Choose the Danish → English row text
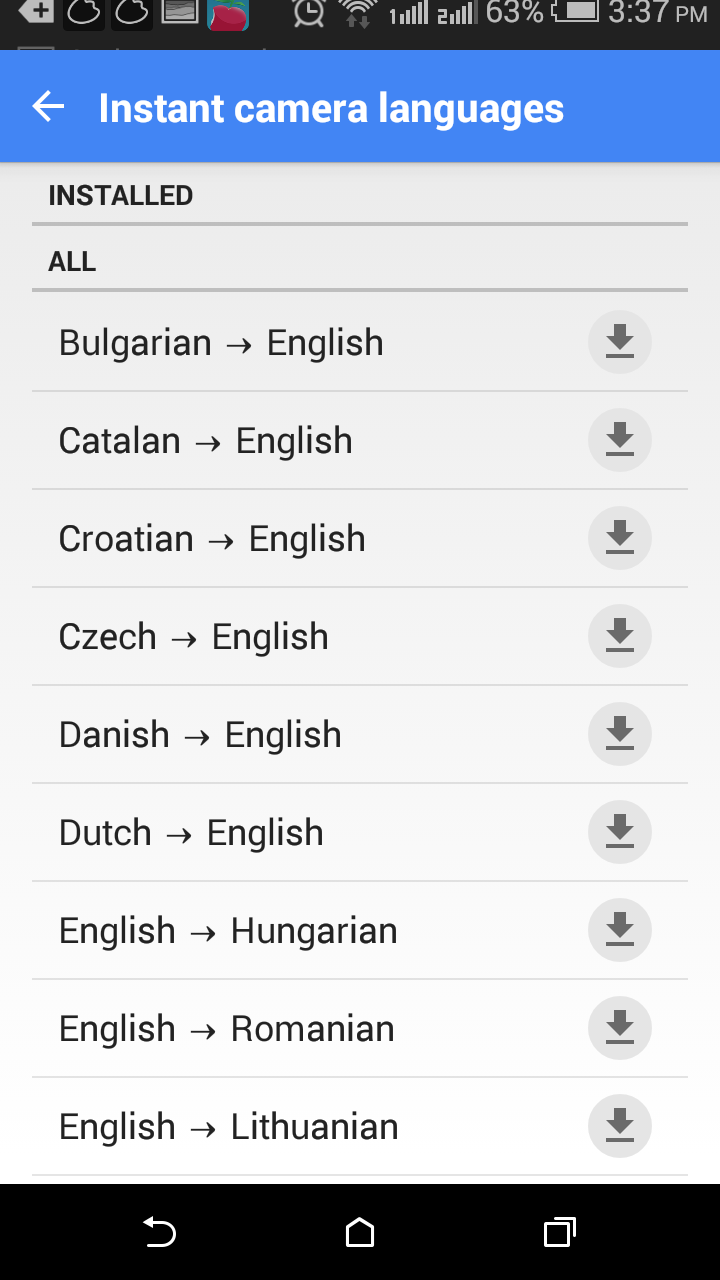This screenshot has width=720, height=1280. point(200,735)
